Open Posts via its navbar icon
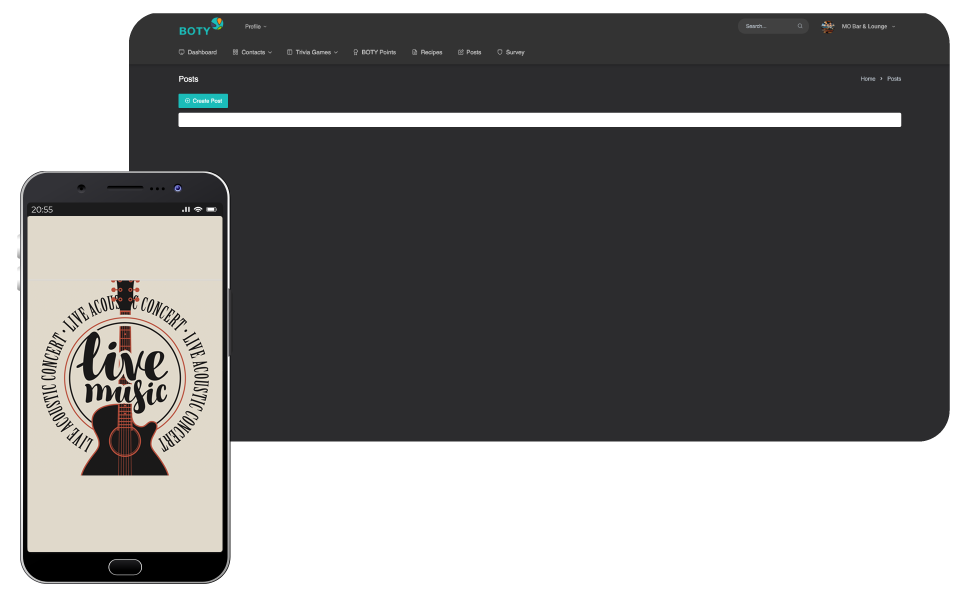Screen dimensions: 970x600 pos(460,52)
